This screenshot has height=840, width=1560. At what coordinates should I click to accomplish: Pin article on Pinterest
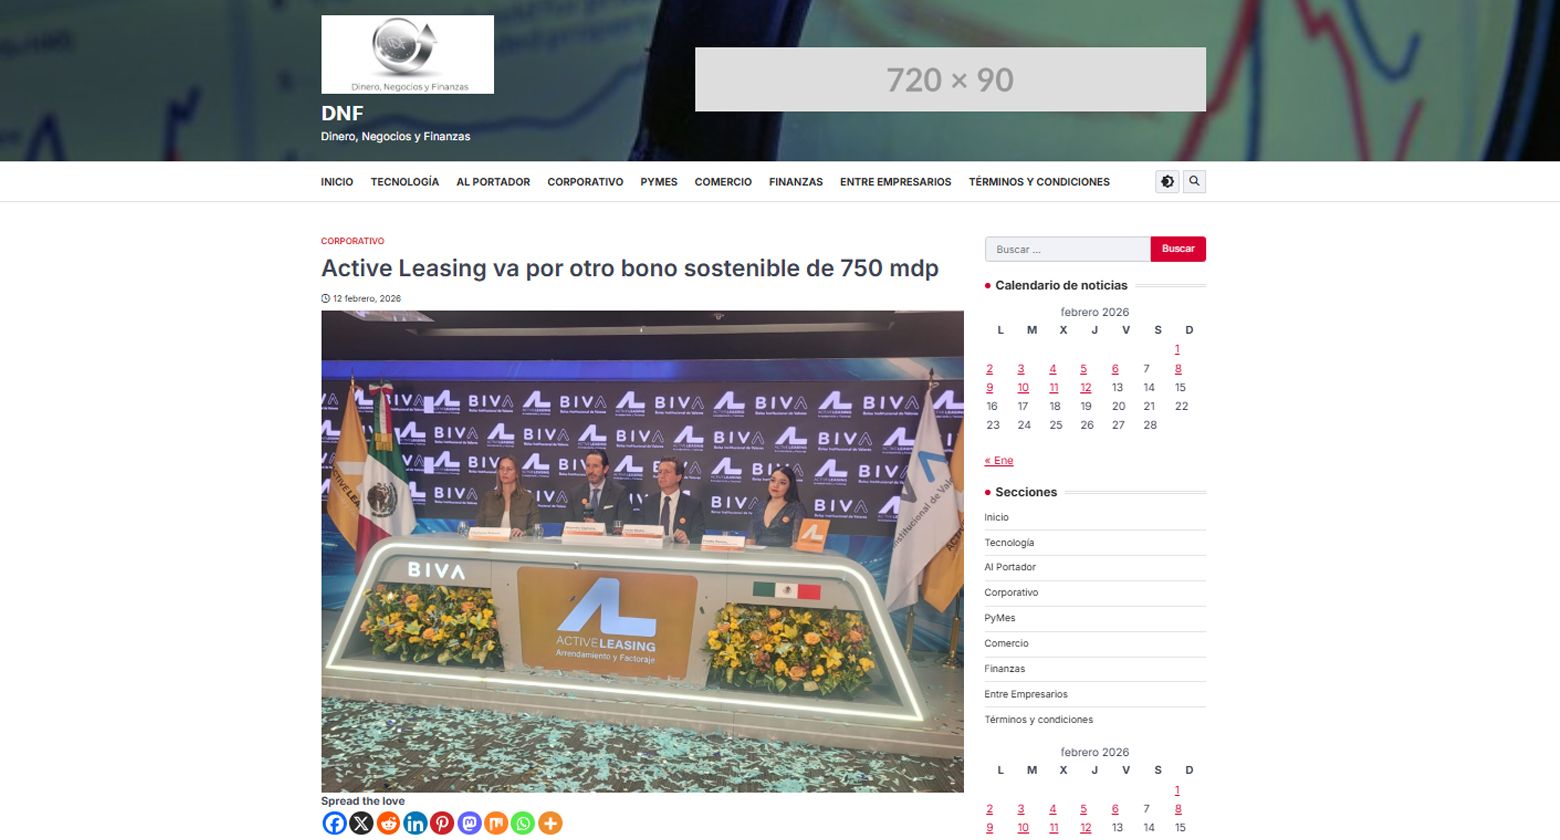tap(442, 823)
